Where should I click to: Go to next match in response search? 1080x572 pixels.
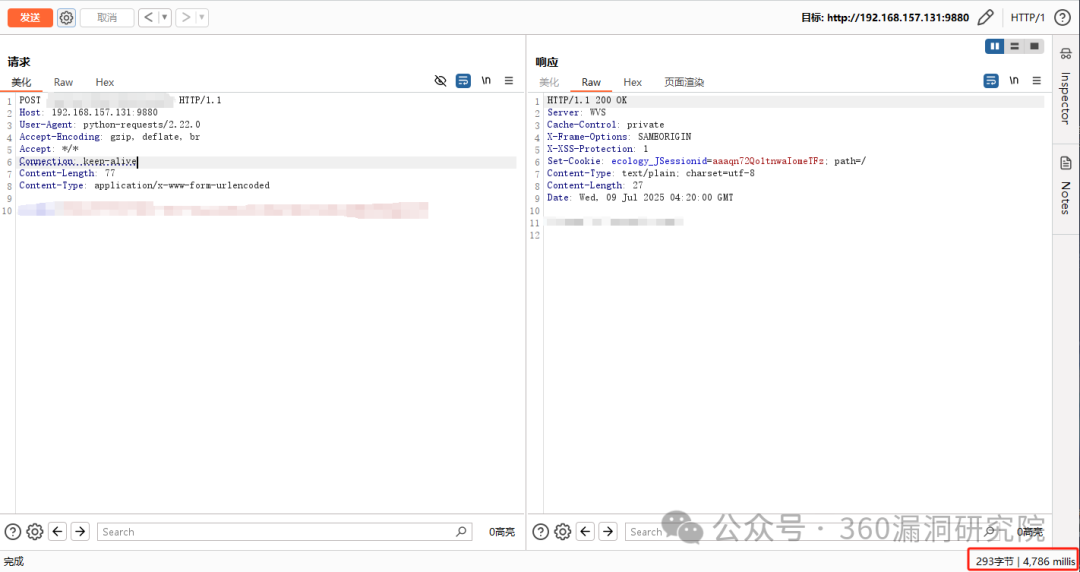[x=607, y=532]
